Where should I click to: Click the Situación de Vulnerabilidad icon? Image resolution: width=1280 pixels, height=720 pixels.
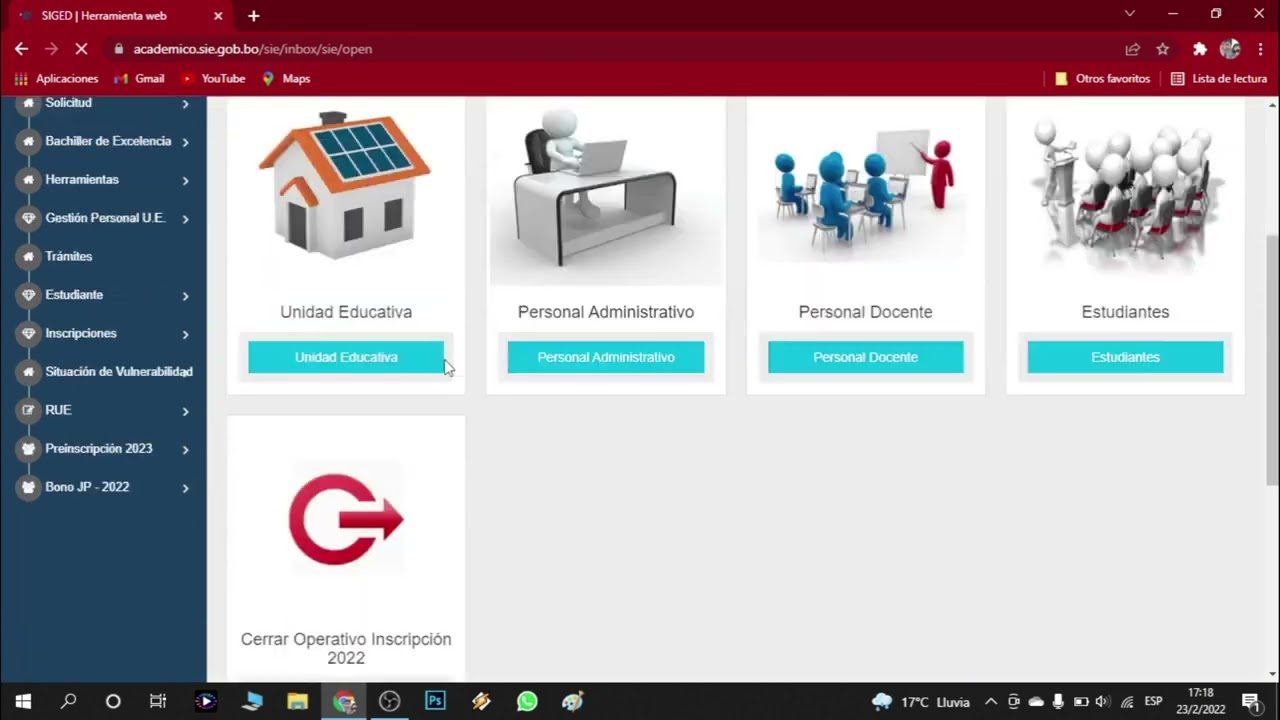(x=29, y=372)
